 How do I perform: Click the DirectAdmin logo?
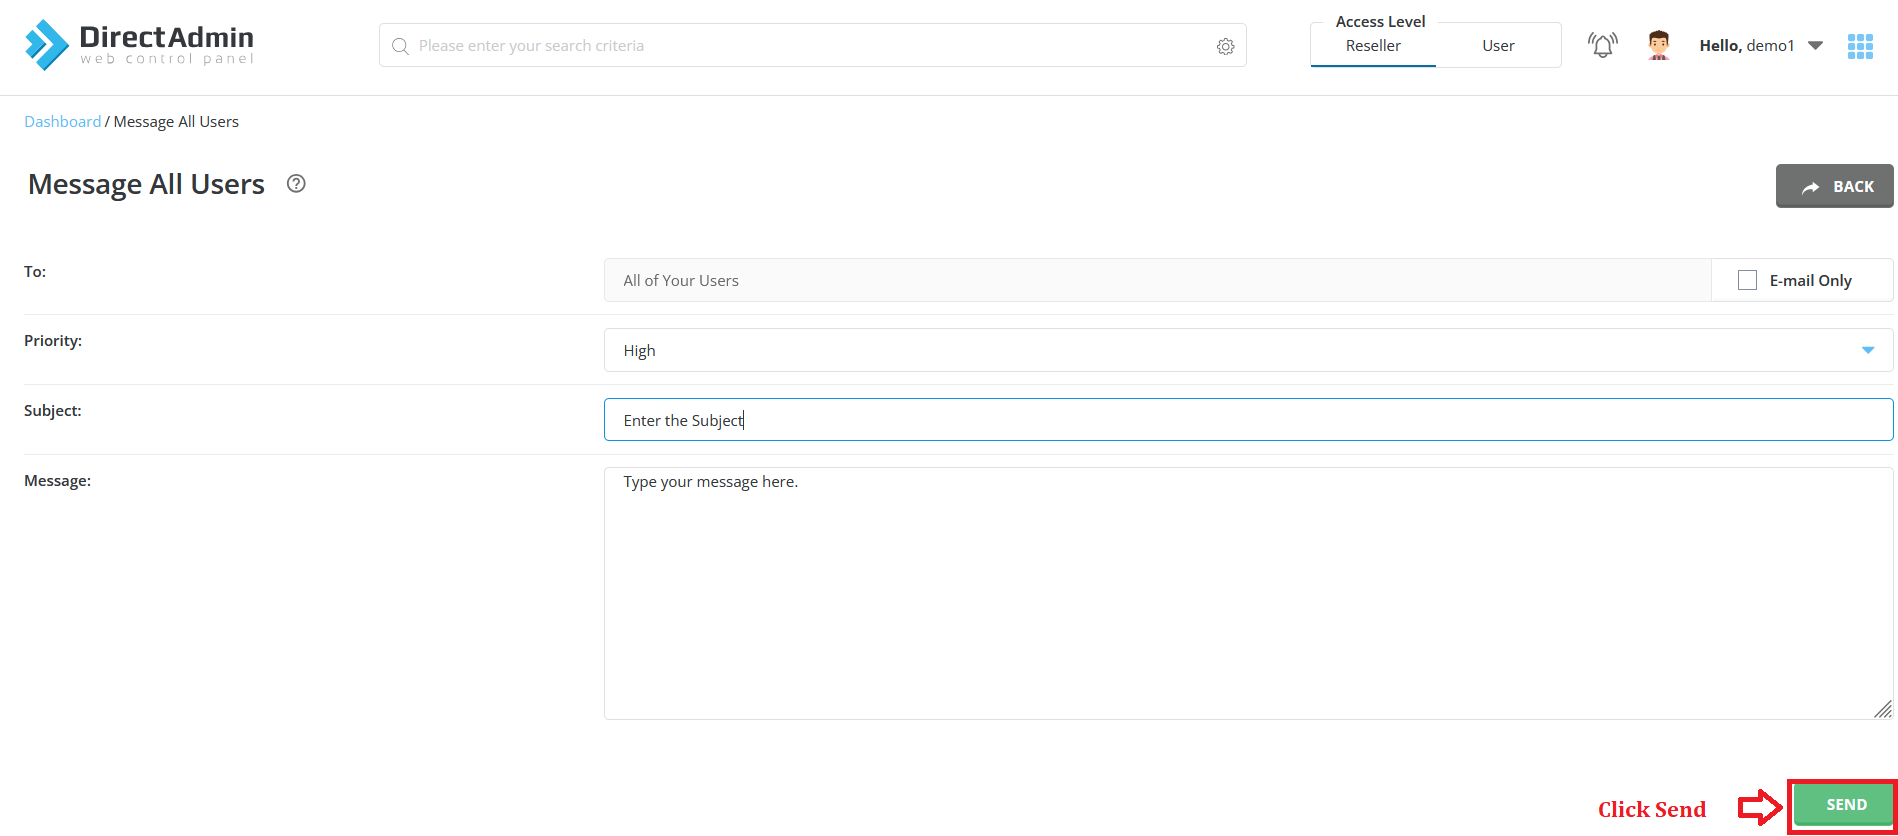click(139, 45)
